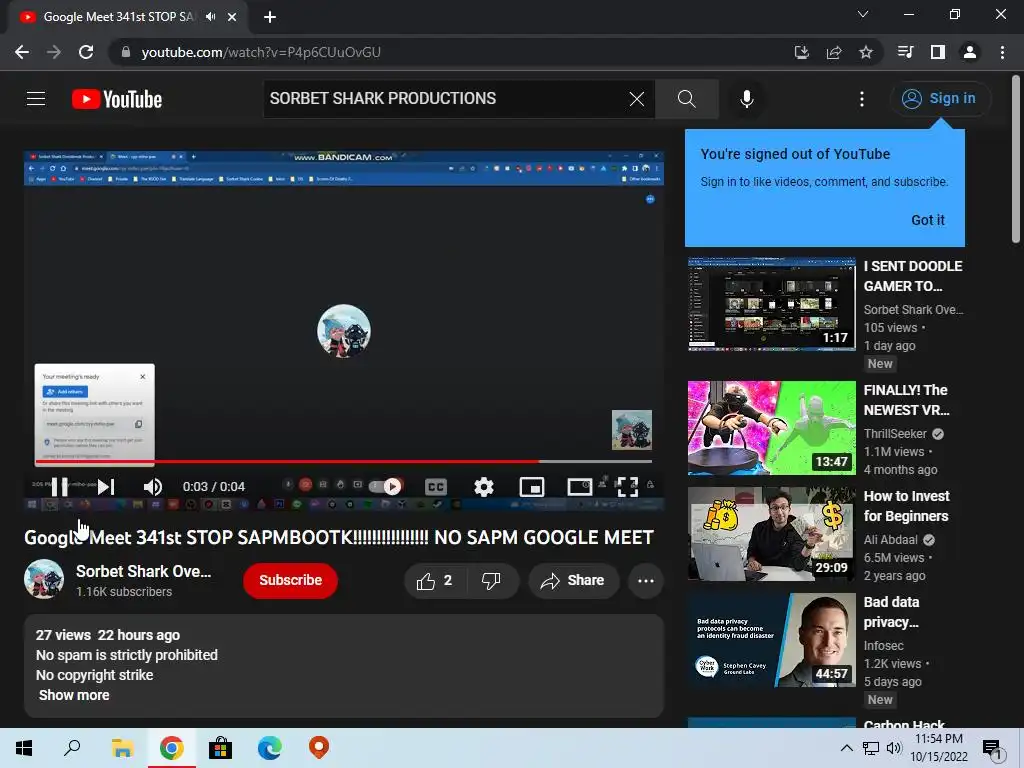The width and height of the screenshot is (1024, 768).
Task: Open Sorbet Shark channel avatar
Action: pos(44,579)
